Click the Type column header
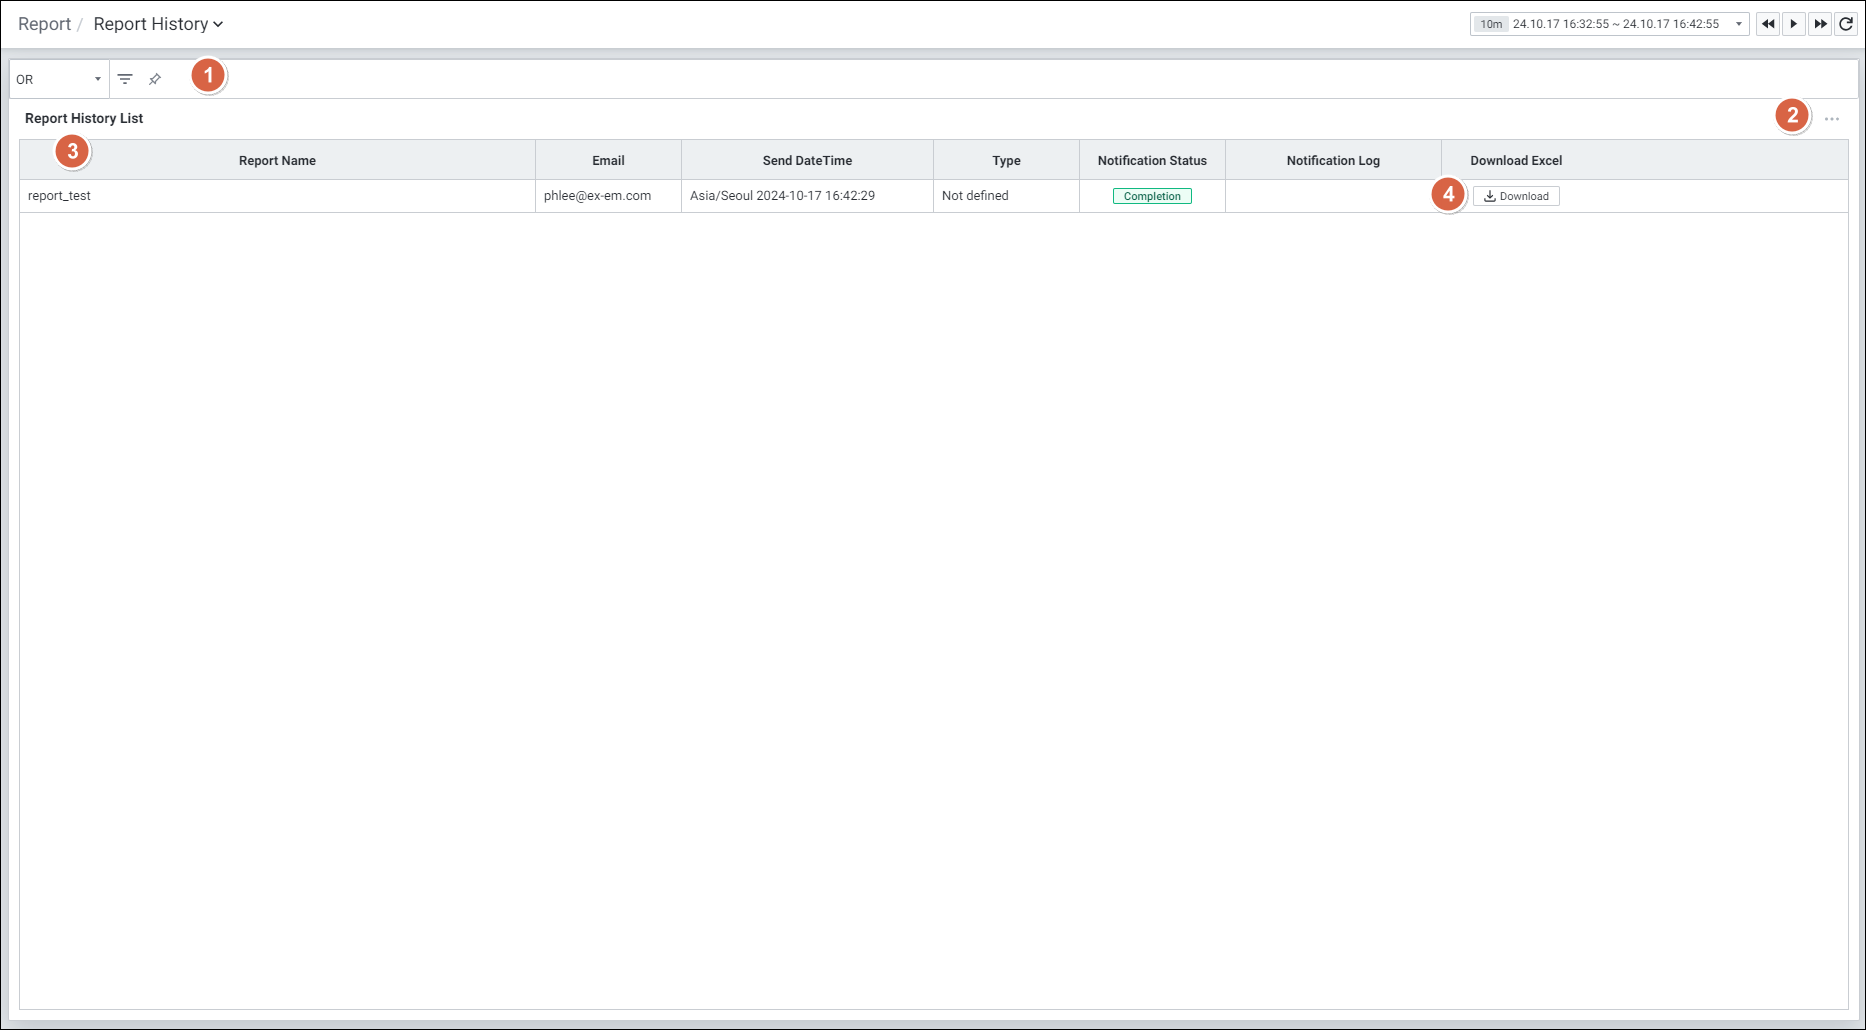 click(x=1006, y=160)
